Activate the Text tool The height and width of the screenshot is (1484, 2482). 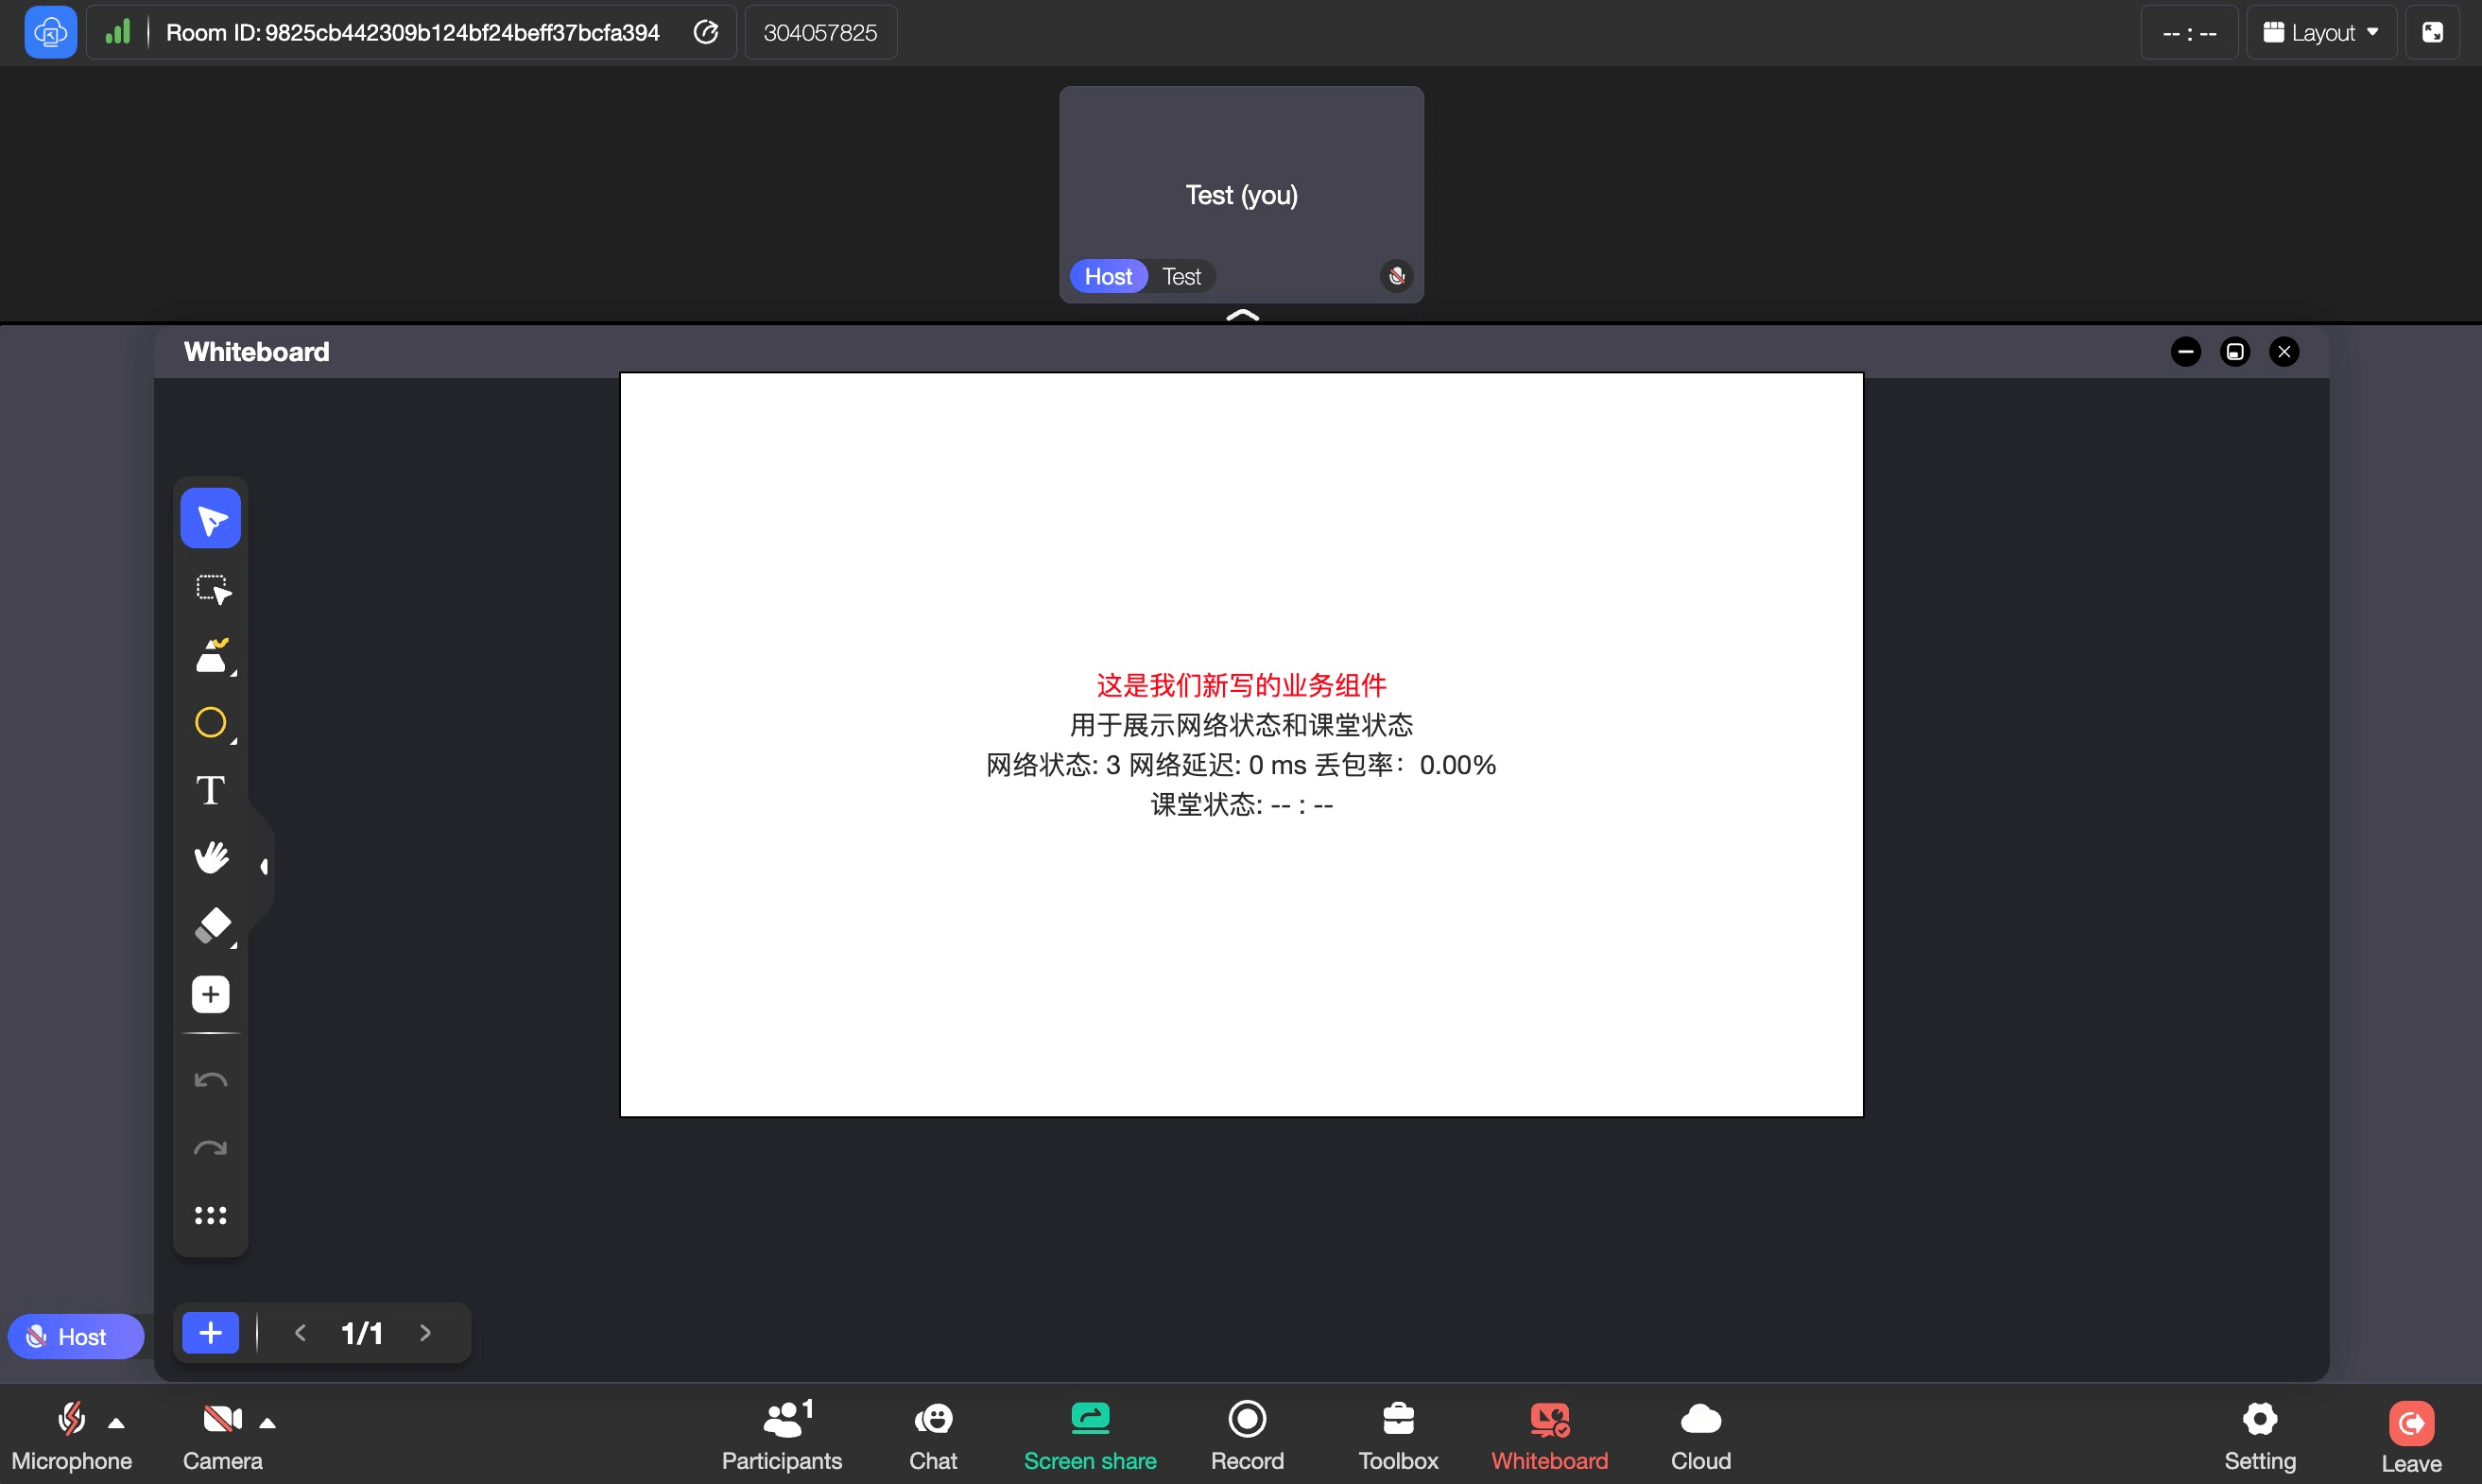(210, 790)
